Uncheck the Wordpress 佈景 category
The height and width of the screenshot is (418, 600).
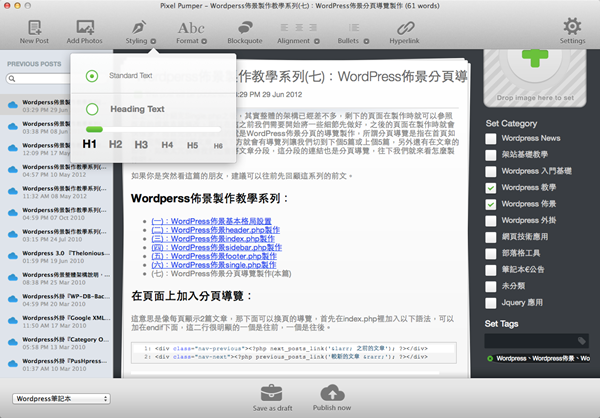point(491,204)
